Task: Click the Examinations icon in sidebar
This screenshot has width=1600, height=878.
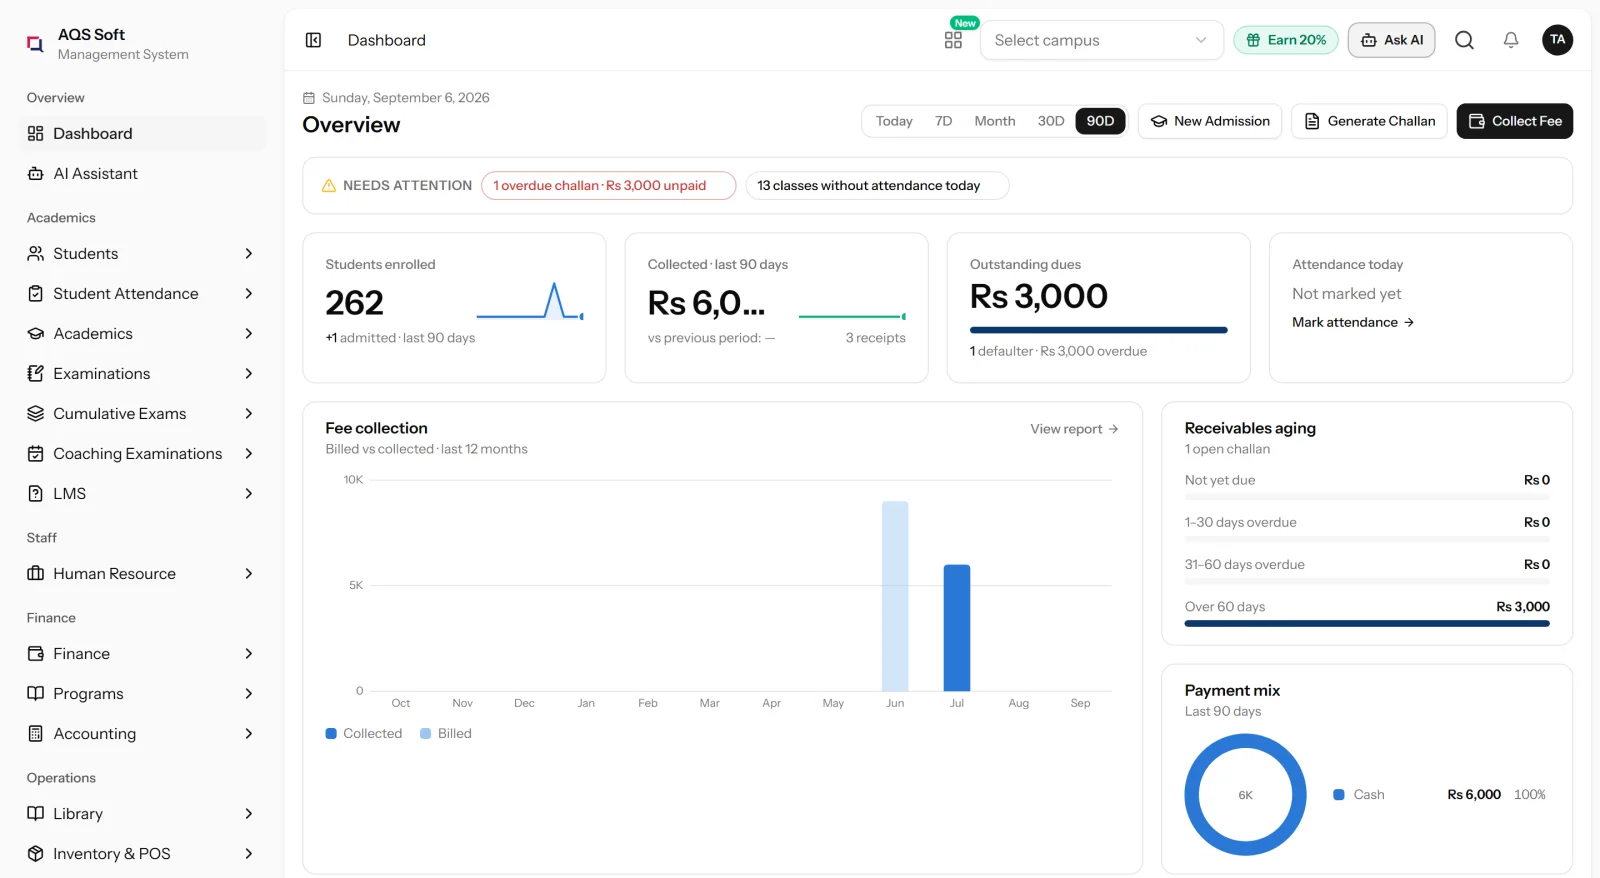Action: (36, 374)
